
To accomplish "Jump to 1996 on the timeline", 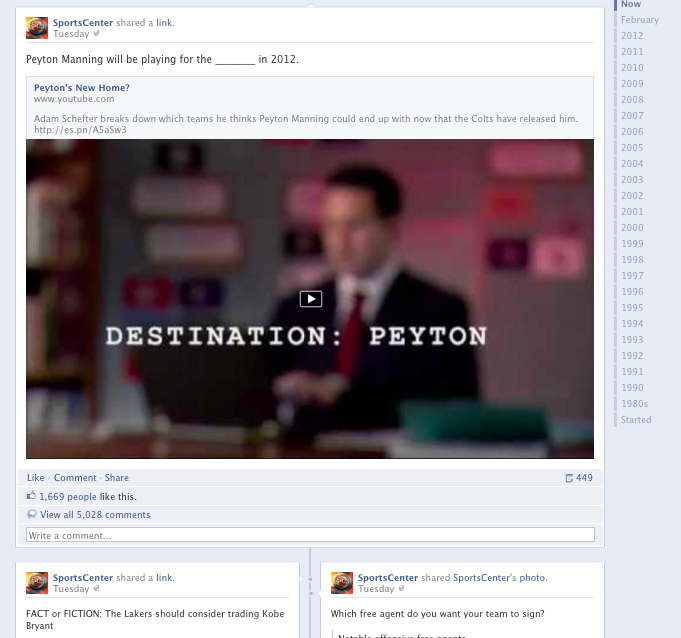I will point(632,292).
